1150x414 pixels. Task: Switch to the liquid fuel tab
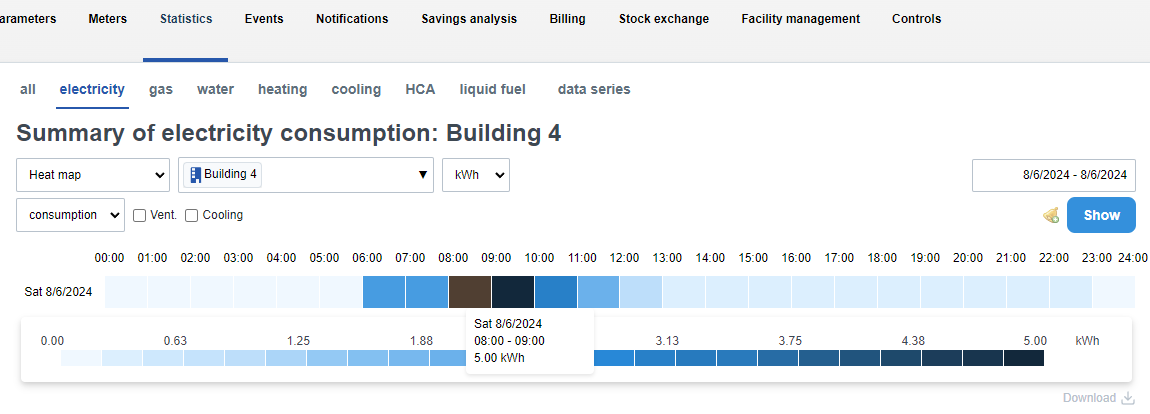point(492,89)
